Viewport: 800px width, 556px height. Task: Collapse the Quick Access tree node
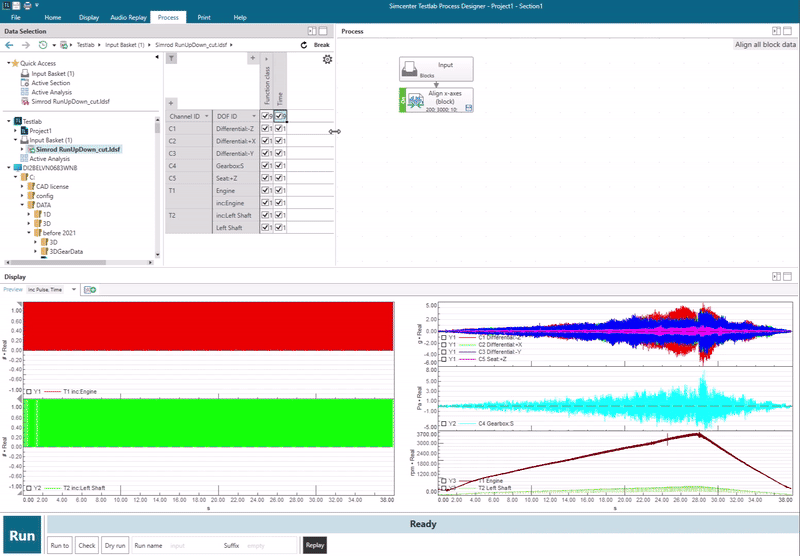click(8, 63)
